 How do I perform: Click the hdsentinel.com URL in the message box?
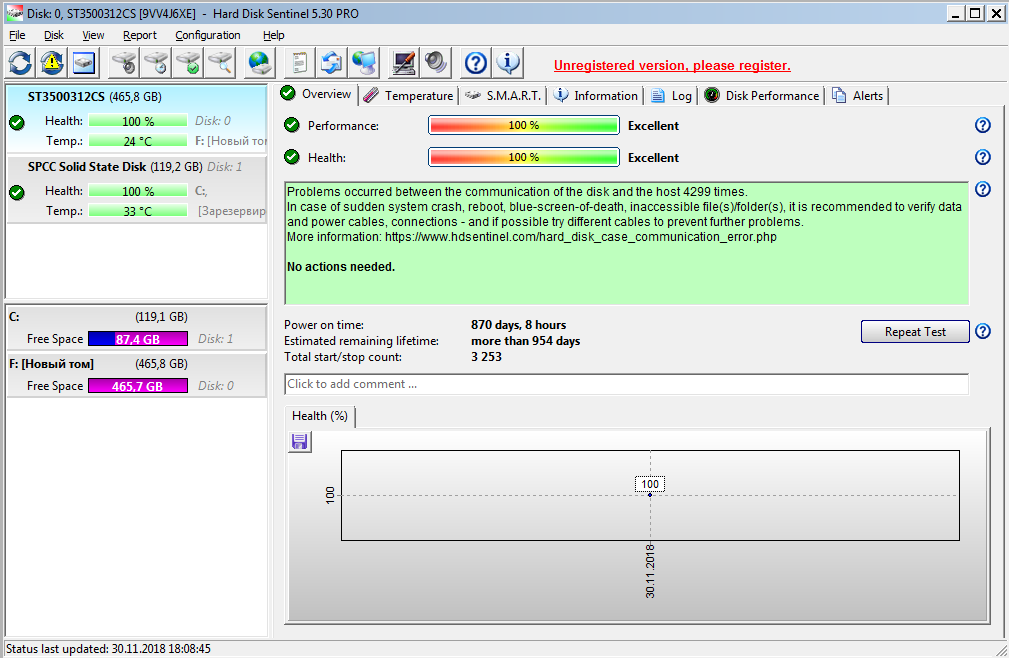click(x=580, y=237)
